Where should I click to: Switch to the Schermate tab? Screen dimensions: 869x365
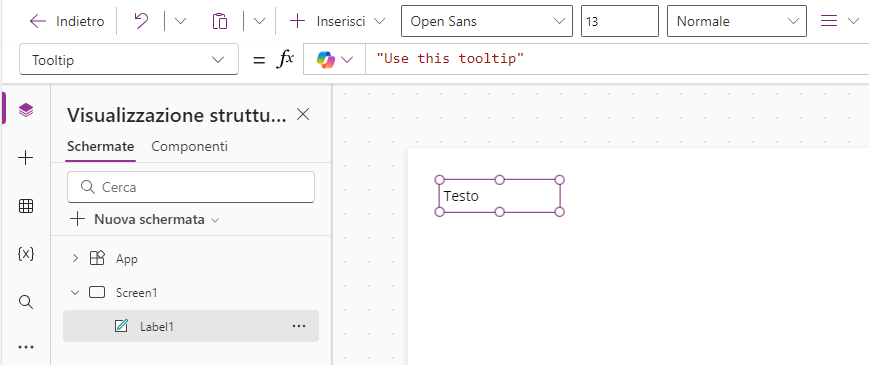100,147
